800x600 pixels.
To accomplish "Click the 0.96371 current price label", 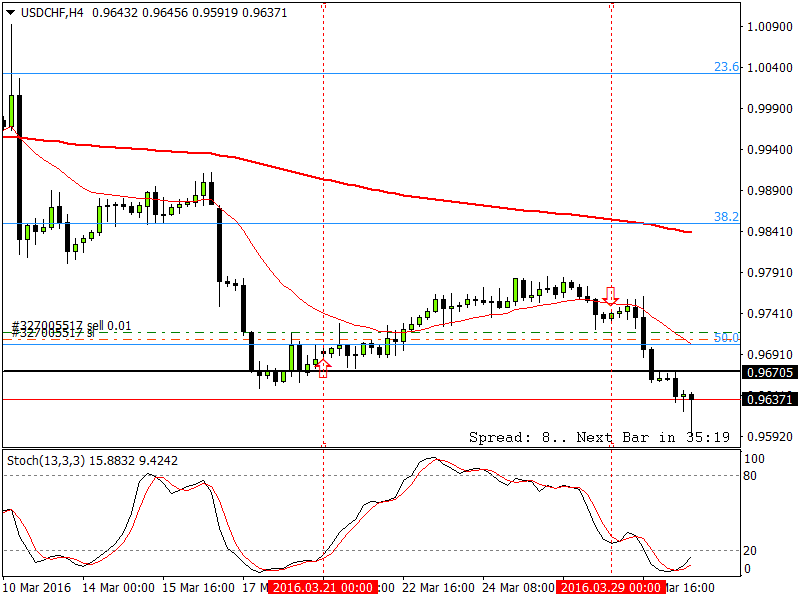I will 769,399.
